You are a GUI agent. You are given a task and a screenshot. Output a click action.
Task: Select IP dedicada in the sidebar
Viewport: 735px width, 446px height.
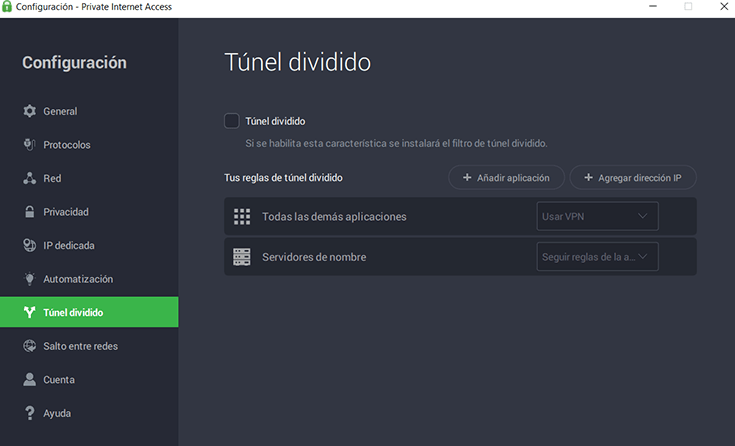pyautogui.click(x=89, y=245)
